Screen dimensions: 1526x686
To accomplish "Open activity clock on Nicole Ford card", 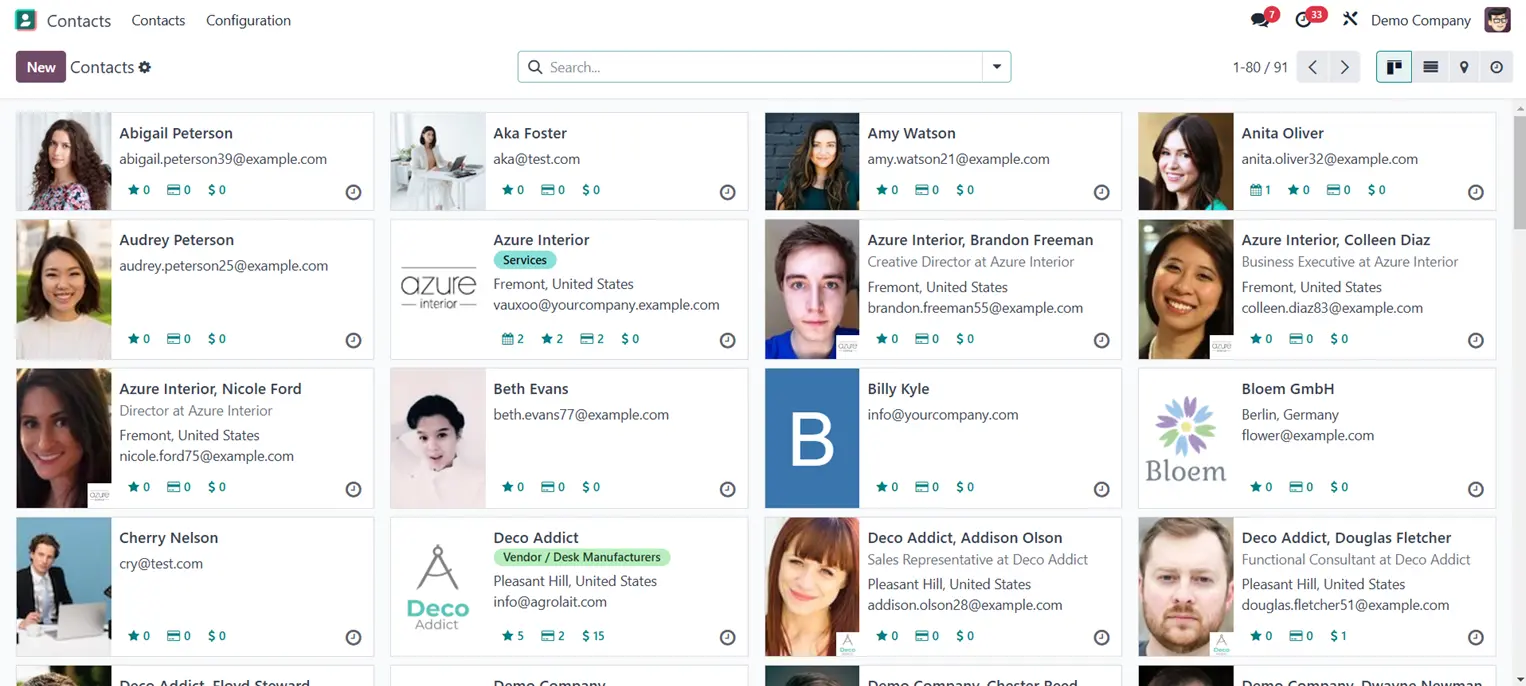I will point(353,490).
